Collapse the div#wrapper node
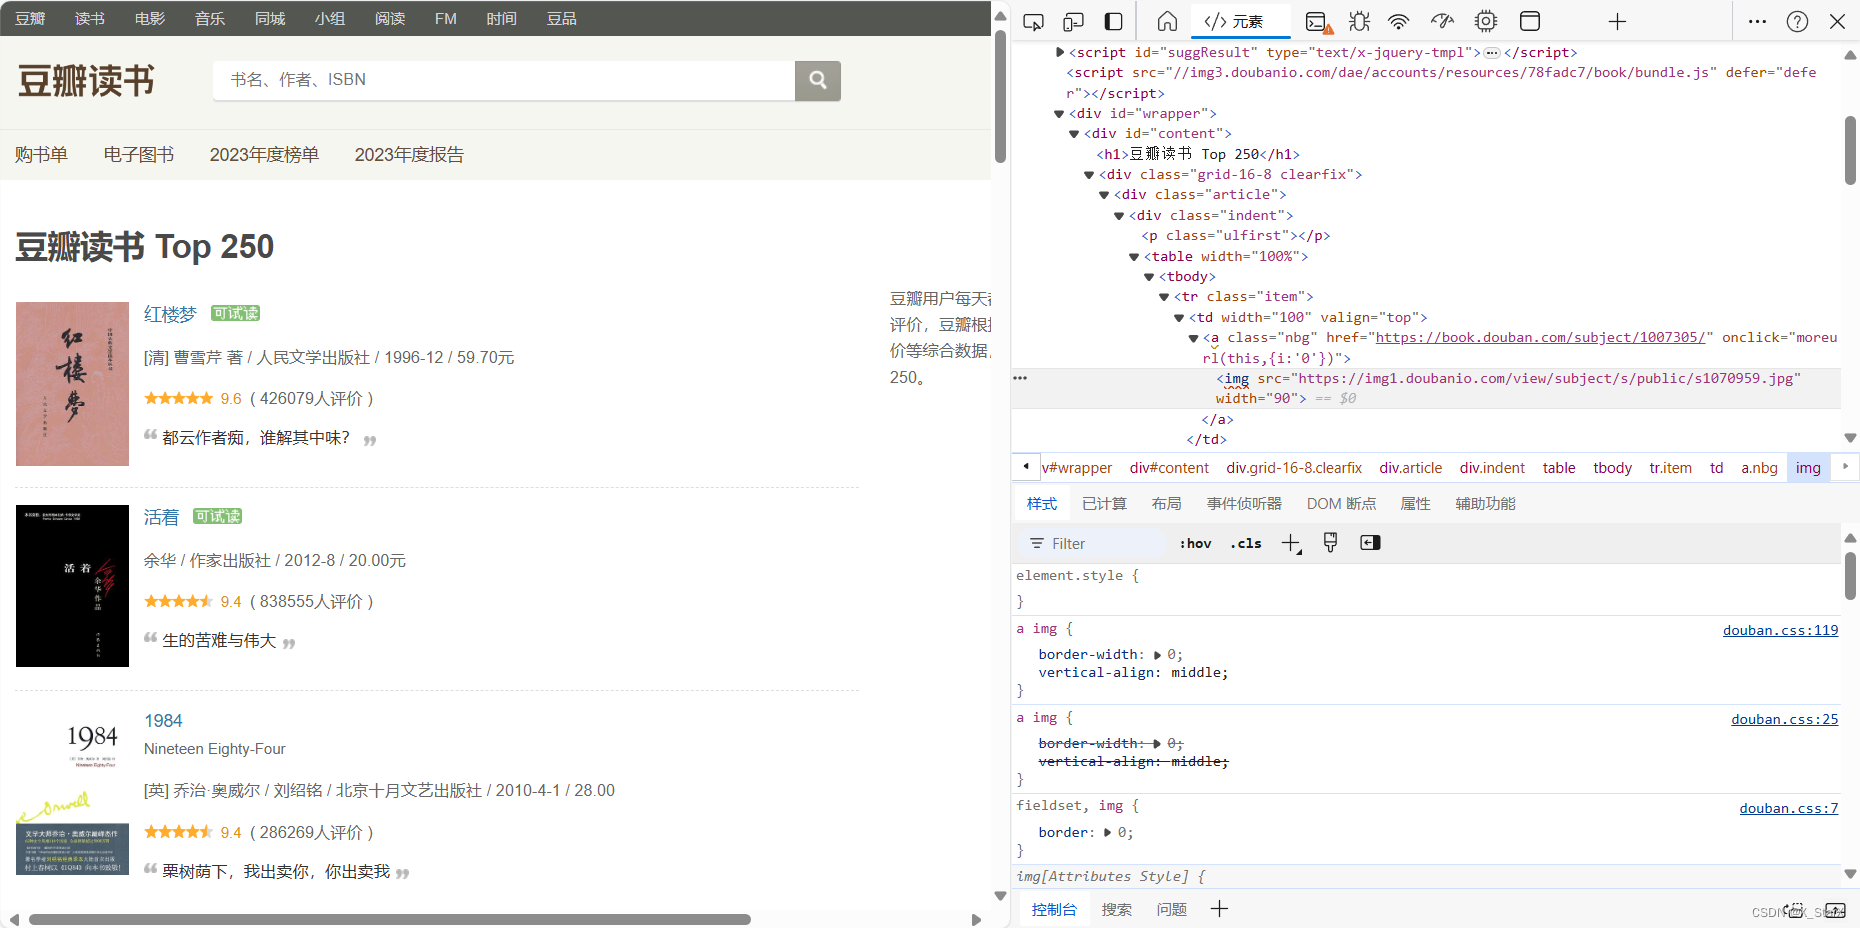This screenshot has width=1860, height=928. click(1060, 114)
